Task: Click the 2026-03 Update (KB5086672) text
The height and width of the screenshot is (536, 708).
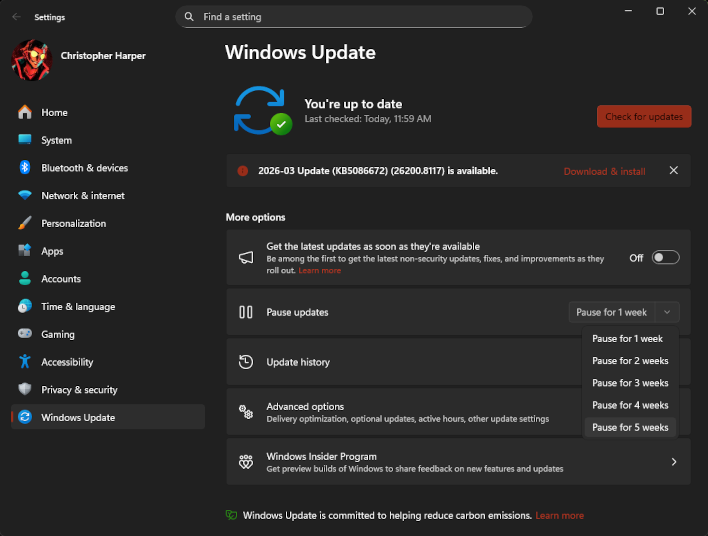Action: point(378,171)
